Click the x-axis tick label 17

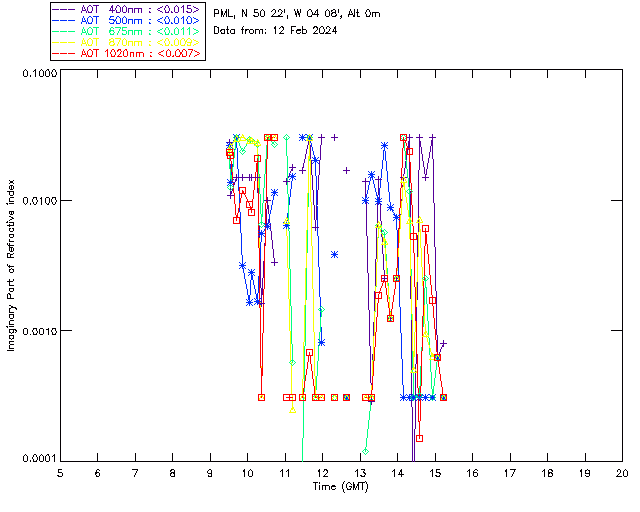(x=510, y=474)
